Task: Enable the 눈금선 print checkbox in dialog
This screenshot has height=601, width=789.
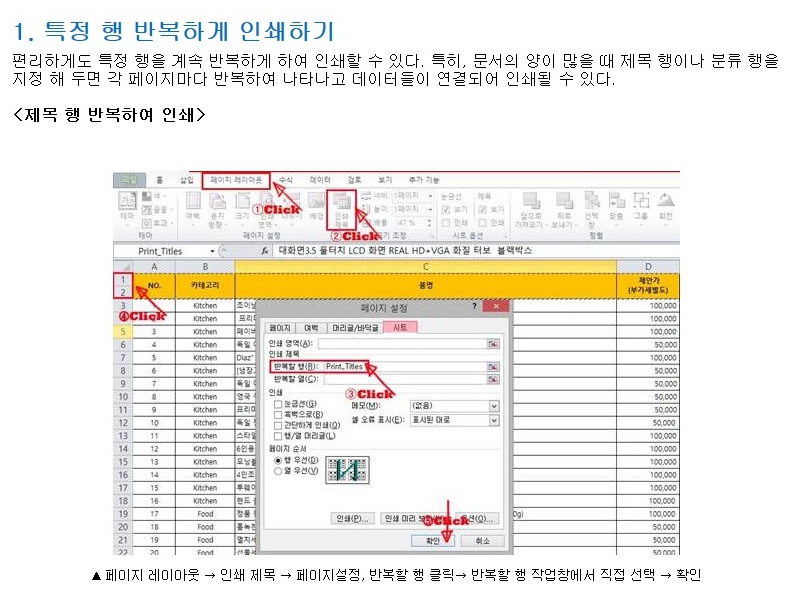Action: tap(278, 404)
